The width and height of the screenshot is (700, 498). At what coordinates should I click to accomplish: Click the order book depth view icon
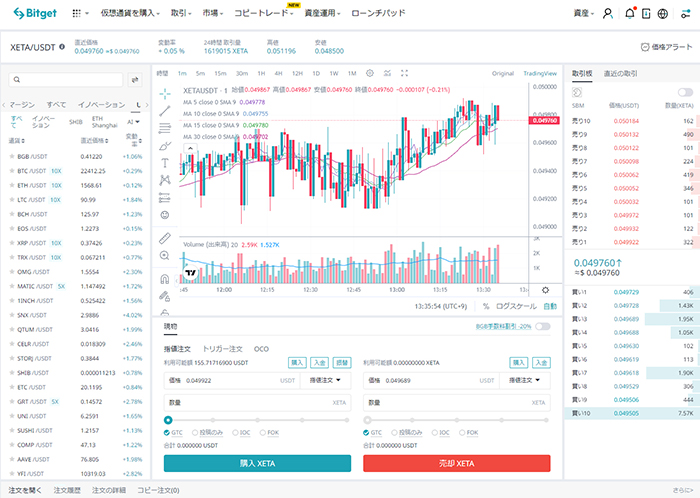577,92
